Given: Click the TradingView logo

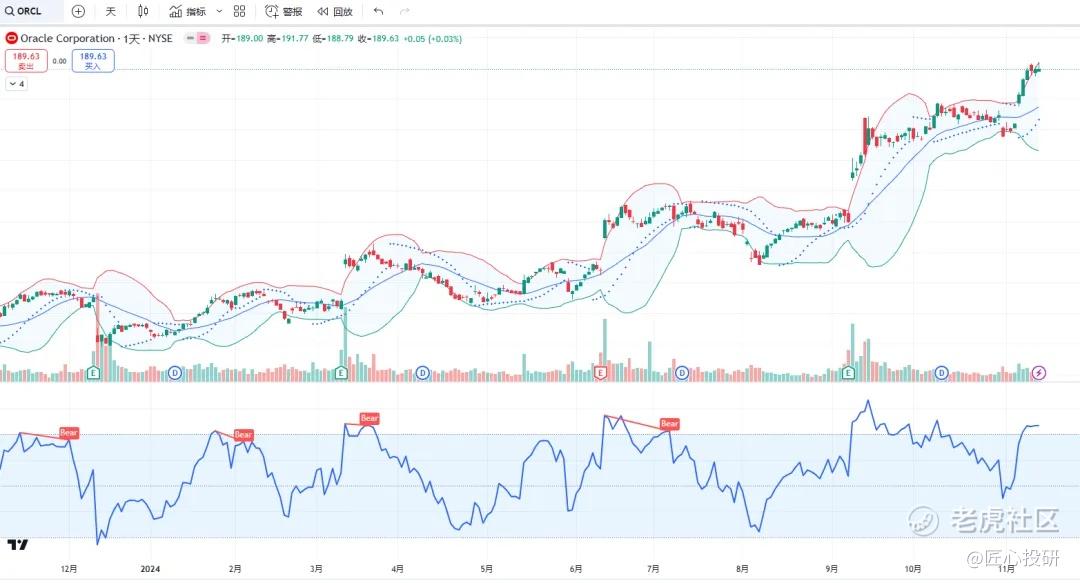Looking at the screenshot, I should point(17,545).
